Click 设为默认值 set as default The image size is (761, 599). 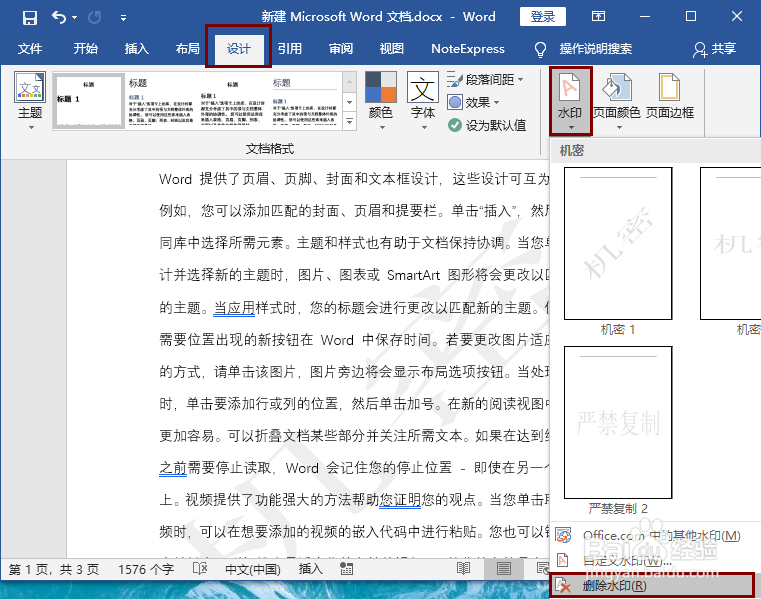tap(487, 125)
